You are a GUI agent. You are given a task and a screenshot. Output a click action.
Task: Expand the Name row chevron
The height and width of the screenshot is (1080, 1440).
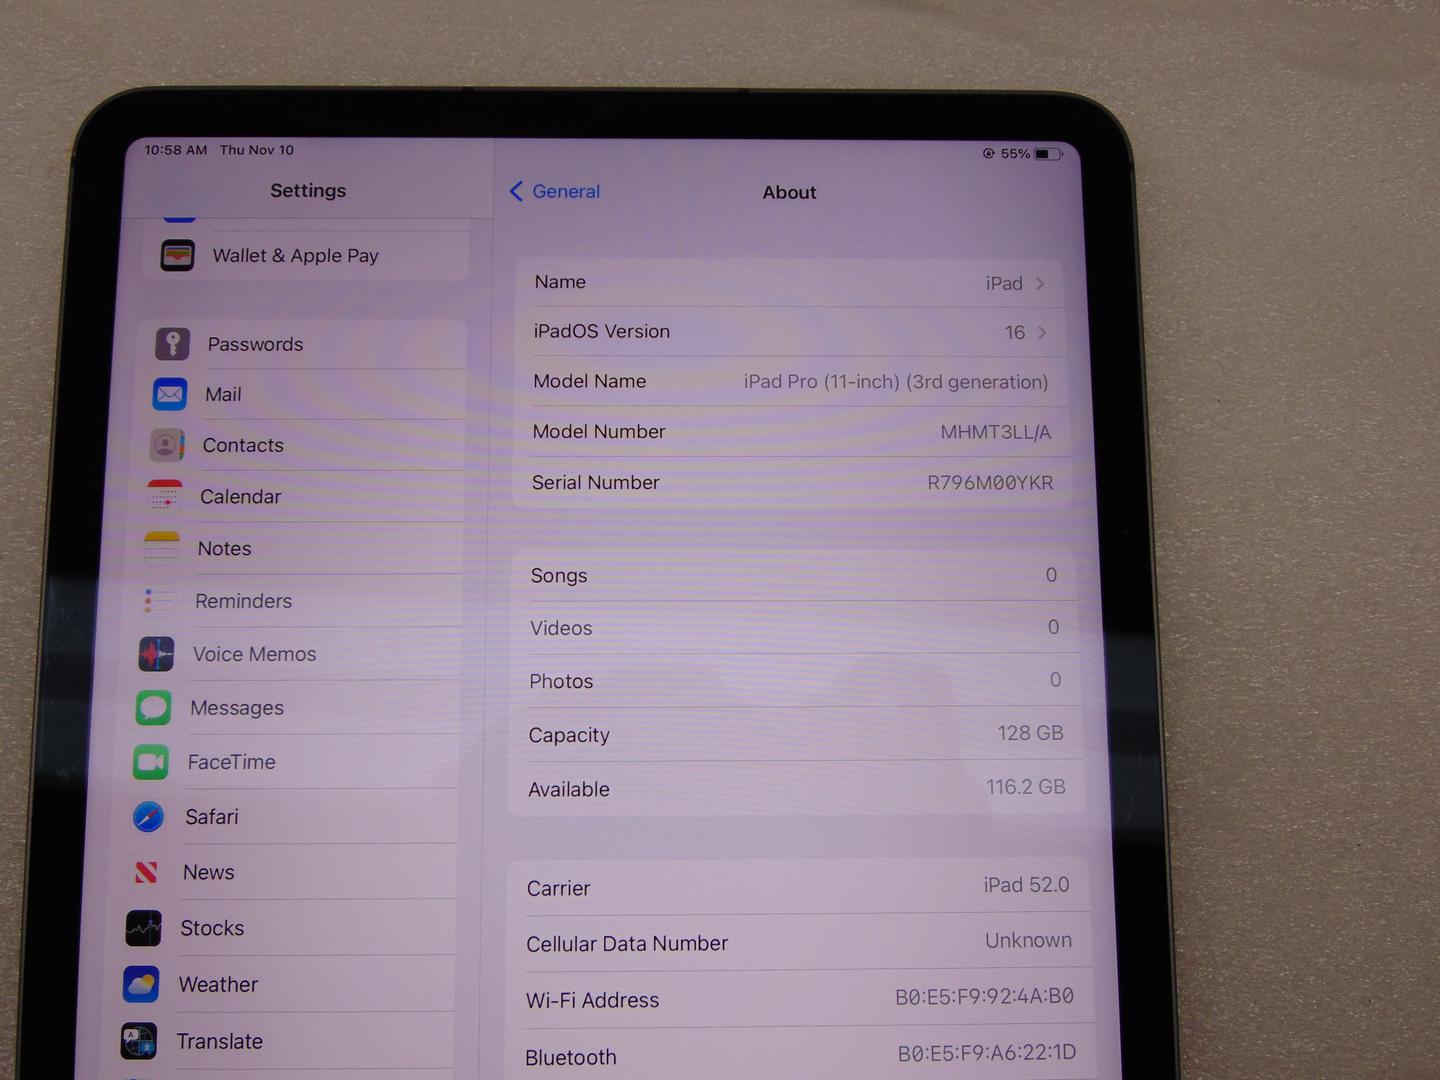click(1040, 284)
